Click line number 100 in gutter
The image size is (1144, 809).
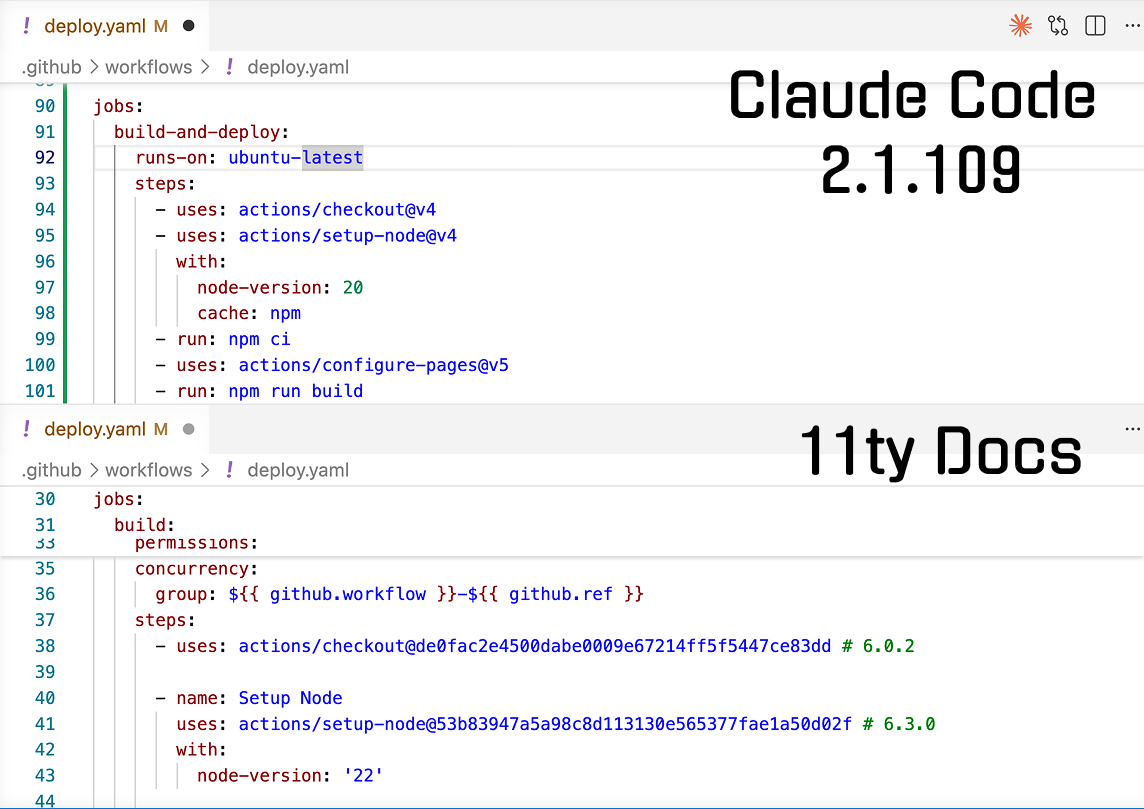click(39, 365)
